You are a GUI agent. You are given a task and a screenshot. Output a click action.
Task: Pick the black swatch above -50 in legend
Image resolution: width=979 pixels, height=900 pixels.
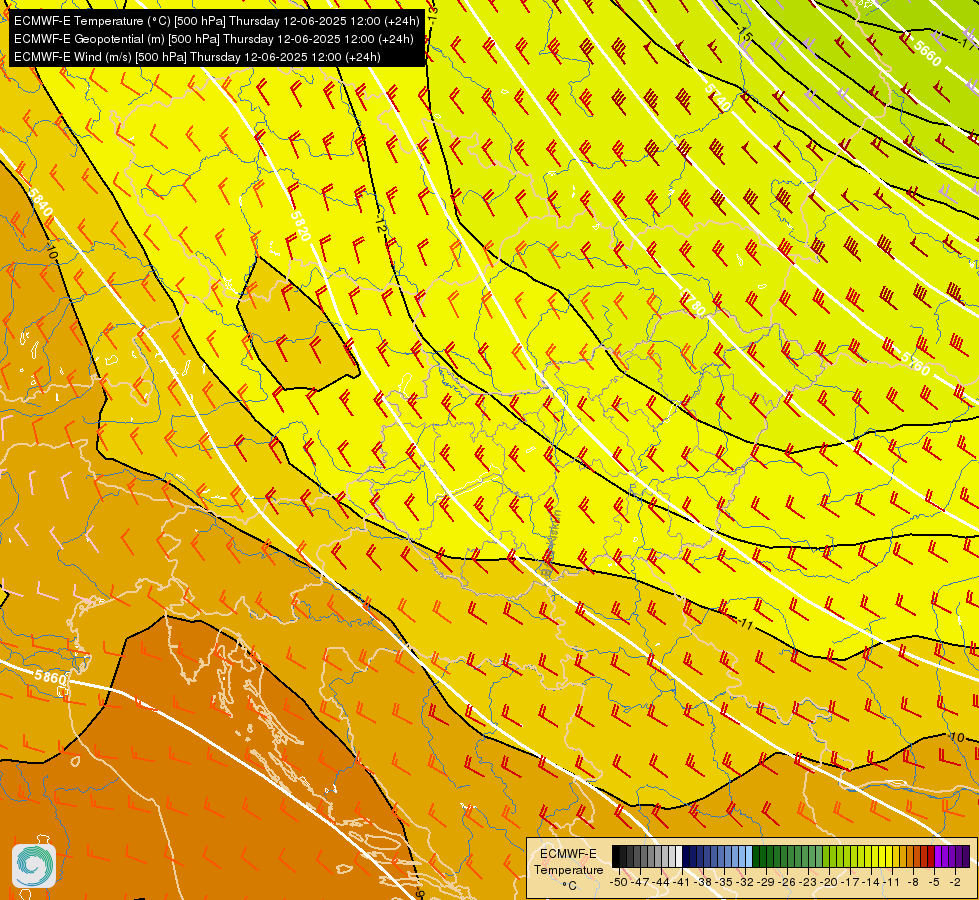click(616, 856)
